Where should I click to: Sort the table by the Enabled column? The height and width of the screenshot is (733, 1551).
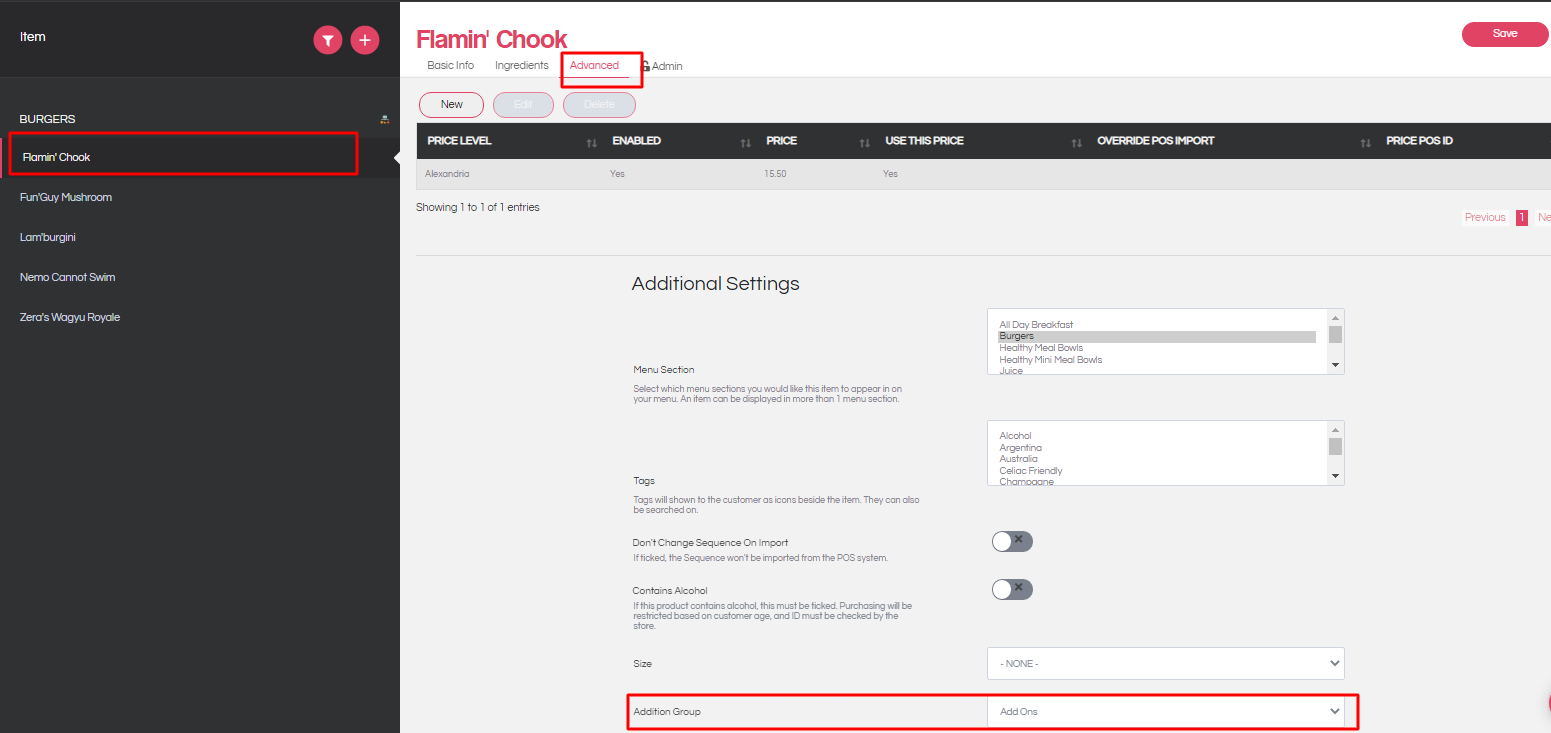point(745,143)
